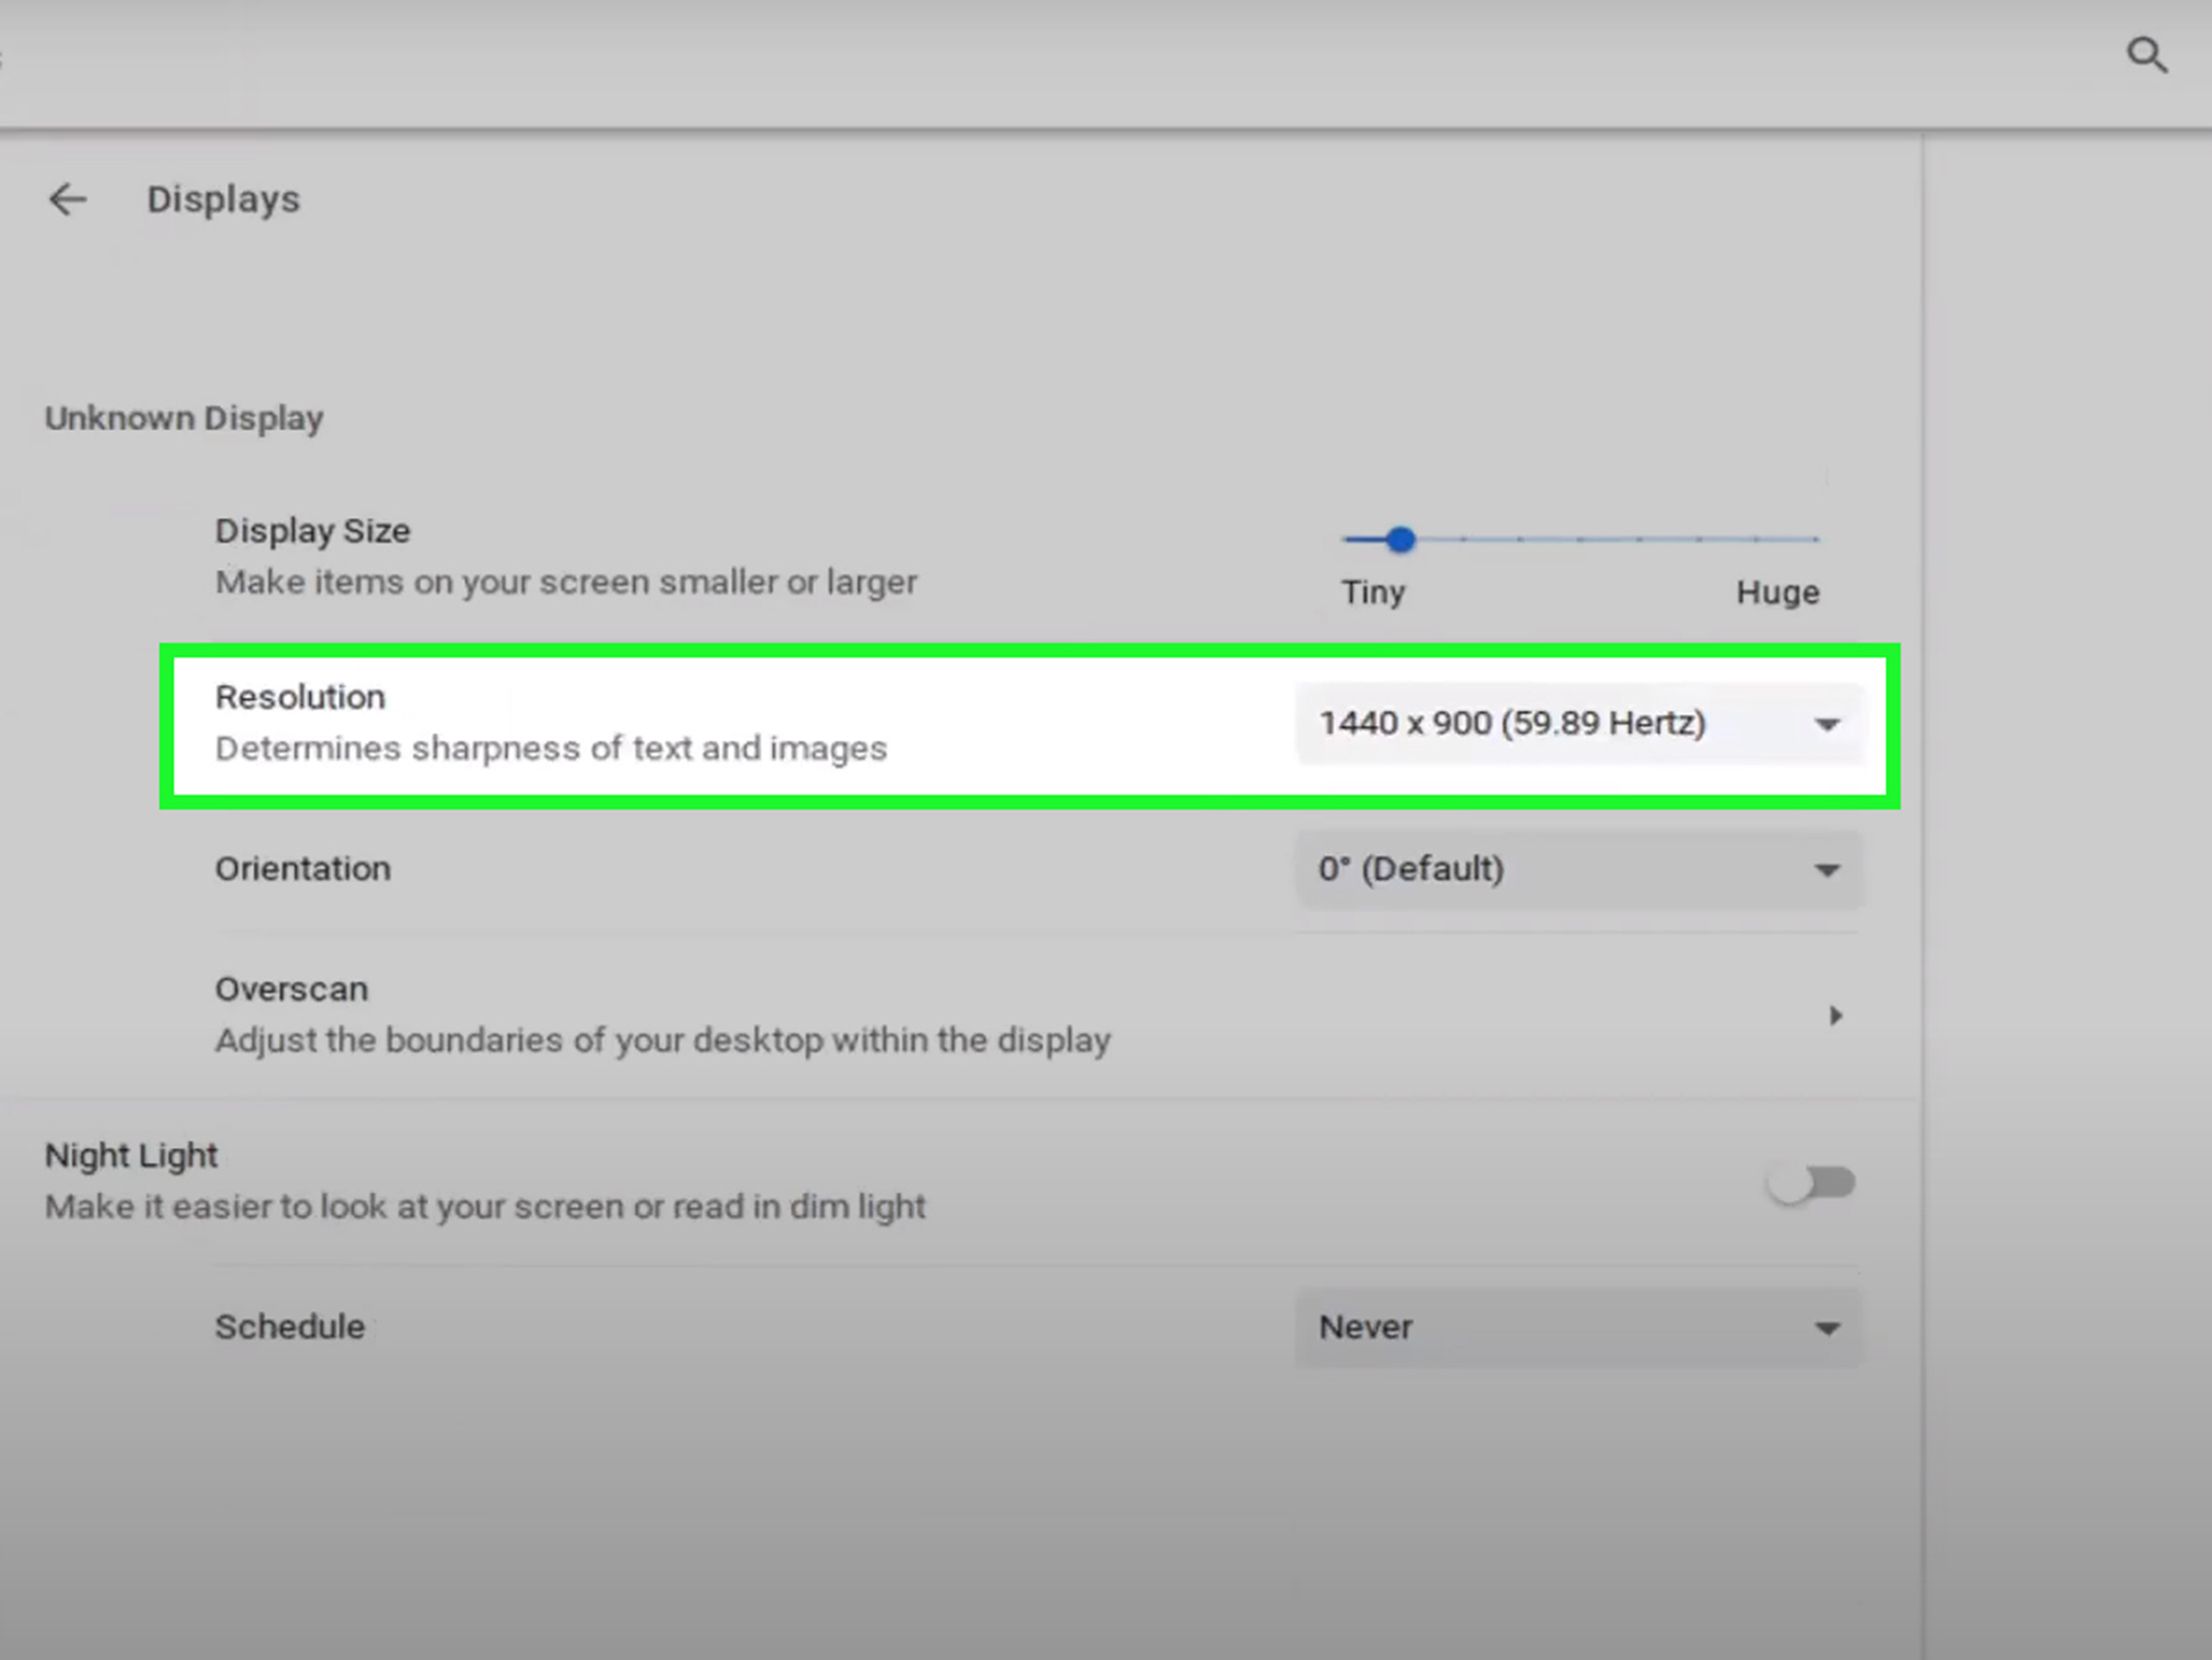Click the Tiny label under the slider
The height and width of the screenshot is (1660, 2212).
coord(1373,593)
